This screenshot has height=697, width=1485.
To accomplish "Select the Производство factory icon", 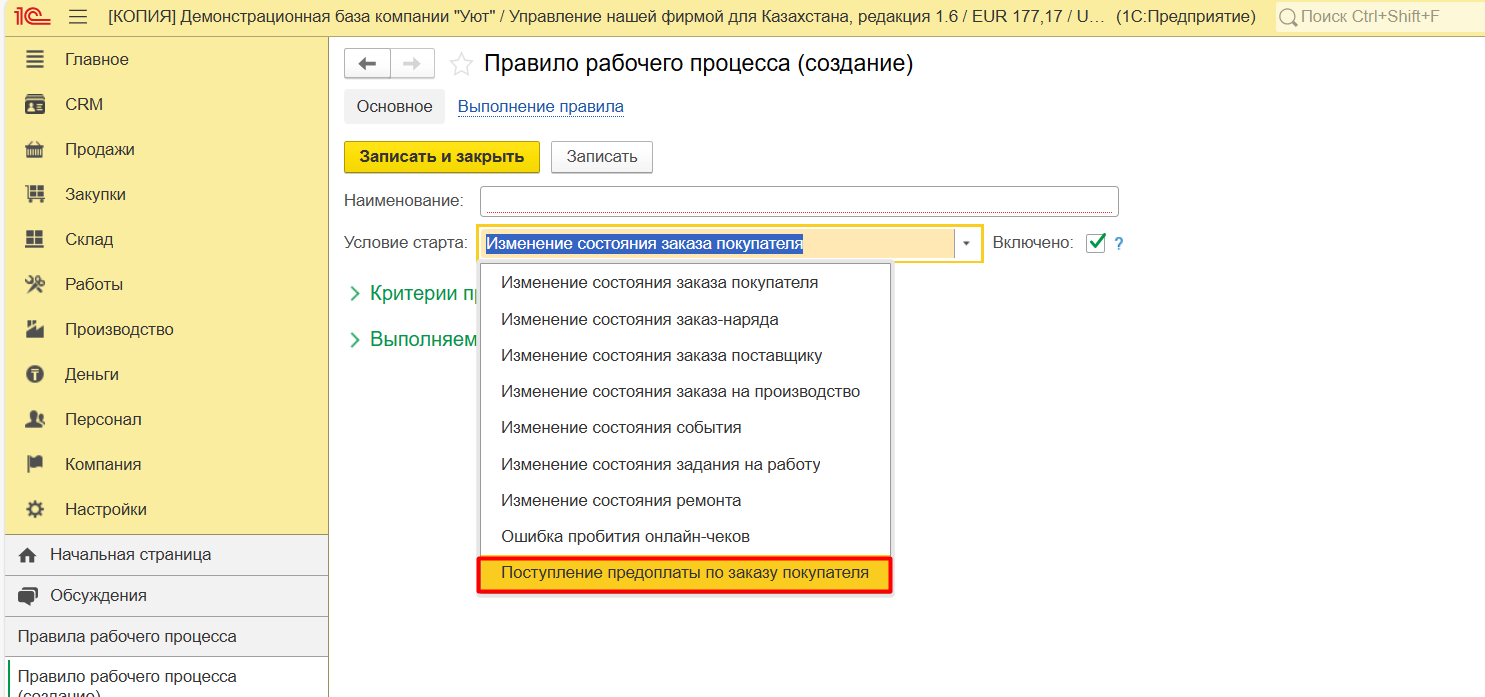I will (35, 330).
